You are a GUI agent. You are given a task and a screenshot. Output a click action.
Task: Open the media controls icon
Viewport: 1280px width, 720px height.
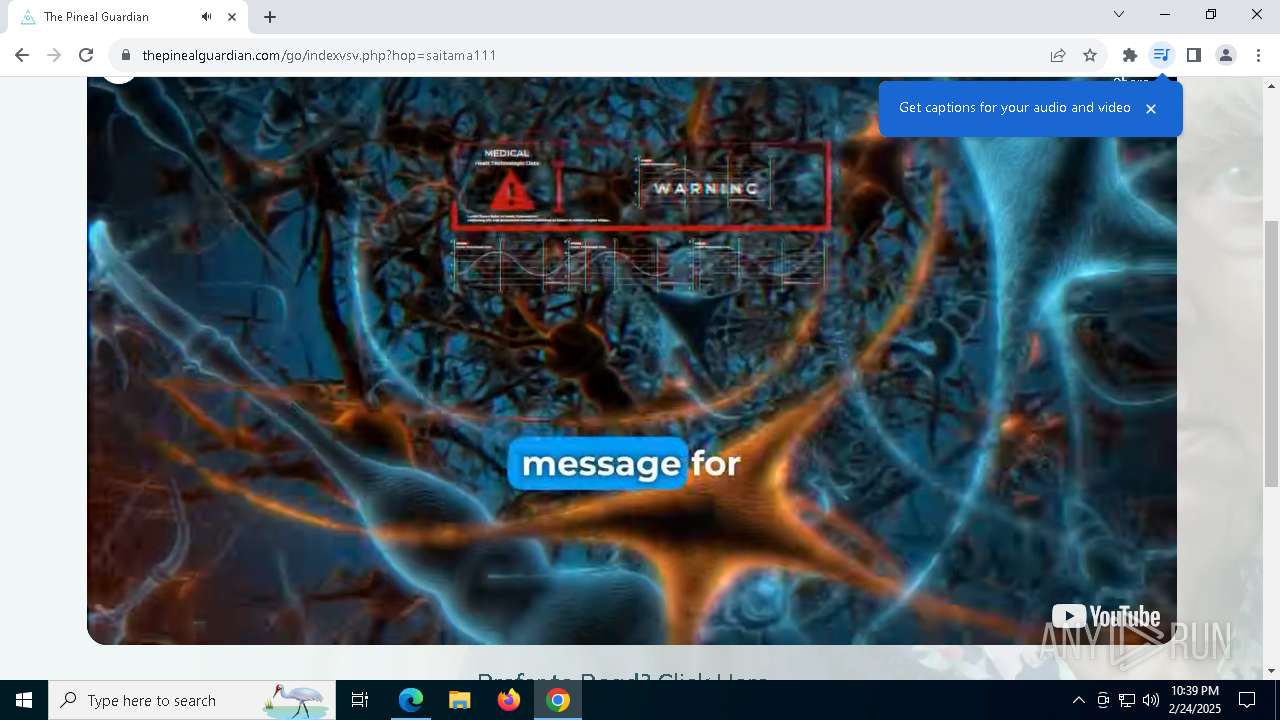pos(1161,55)
